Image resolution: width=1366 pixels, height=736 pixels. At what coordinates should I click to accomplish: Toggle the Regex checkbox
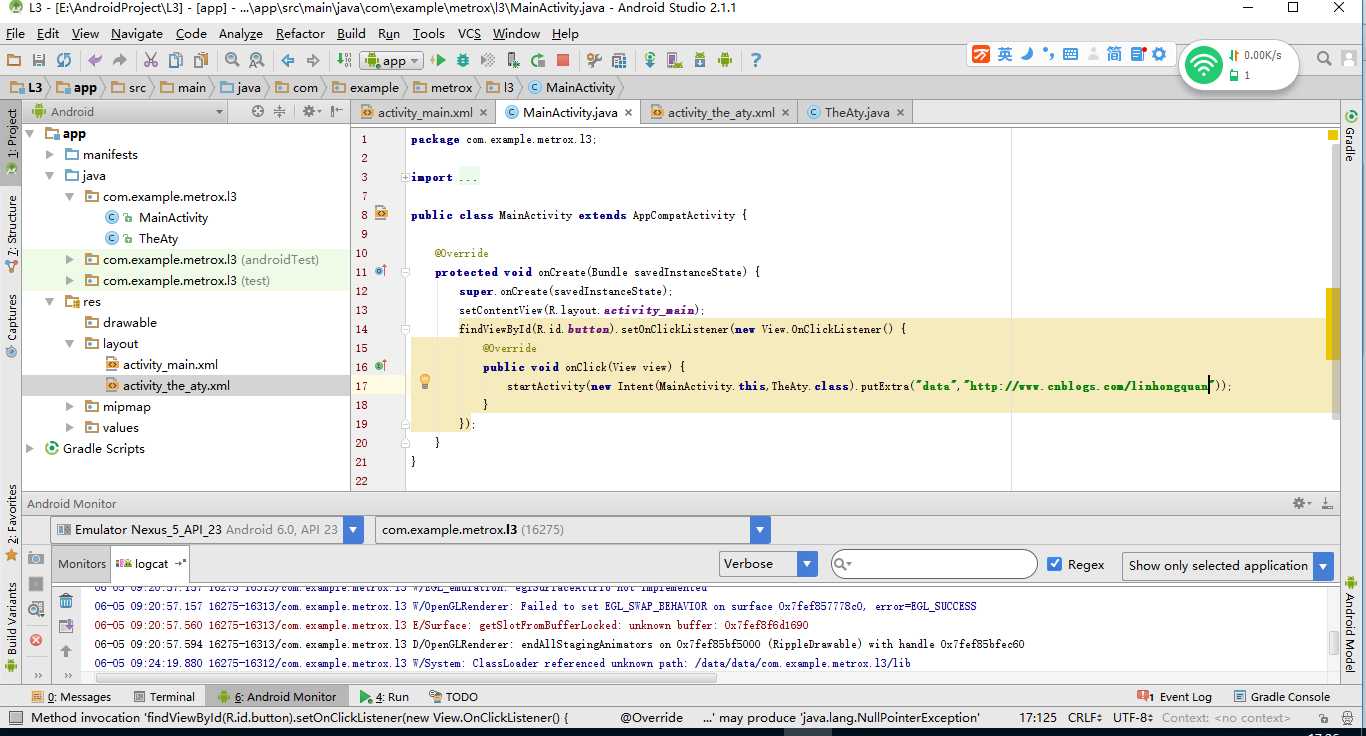1054,564
